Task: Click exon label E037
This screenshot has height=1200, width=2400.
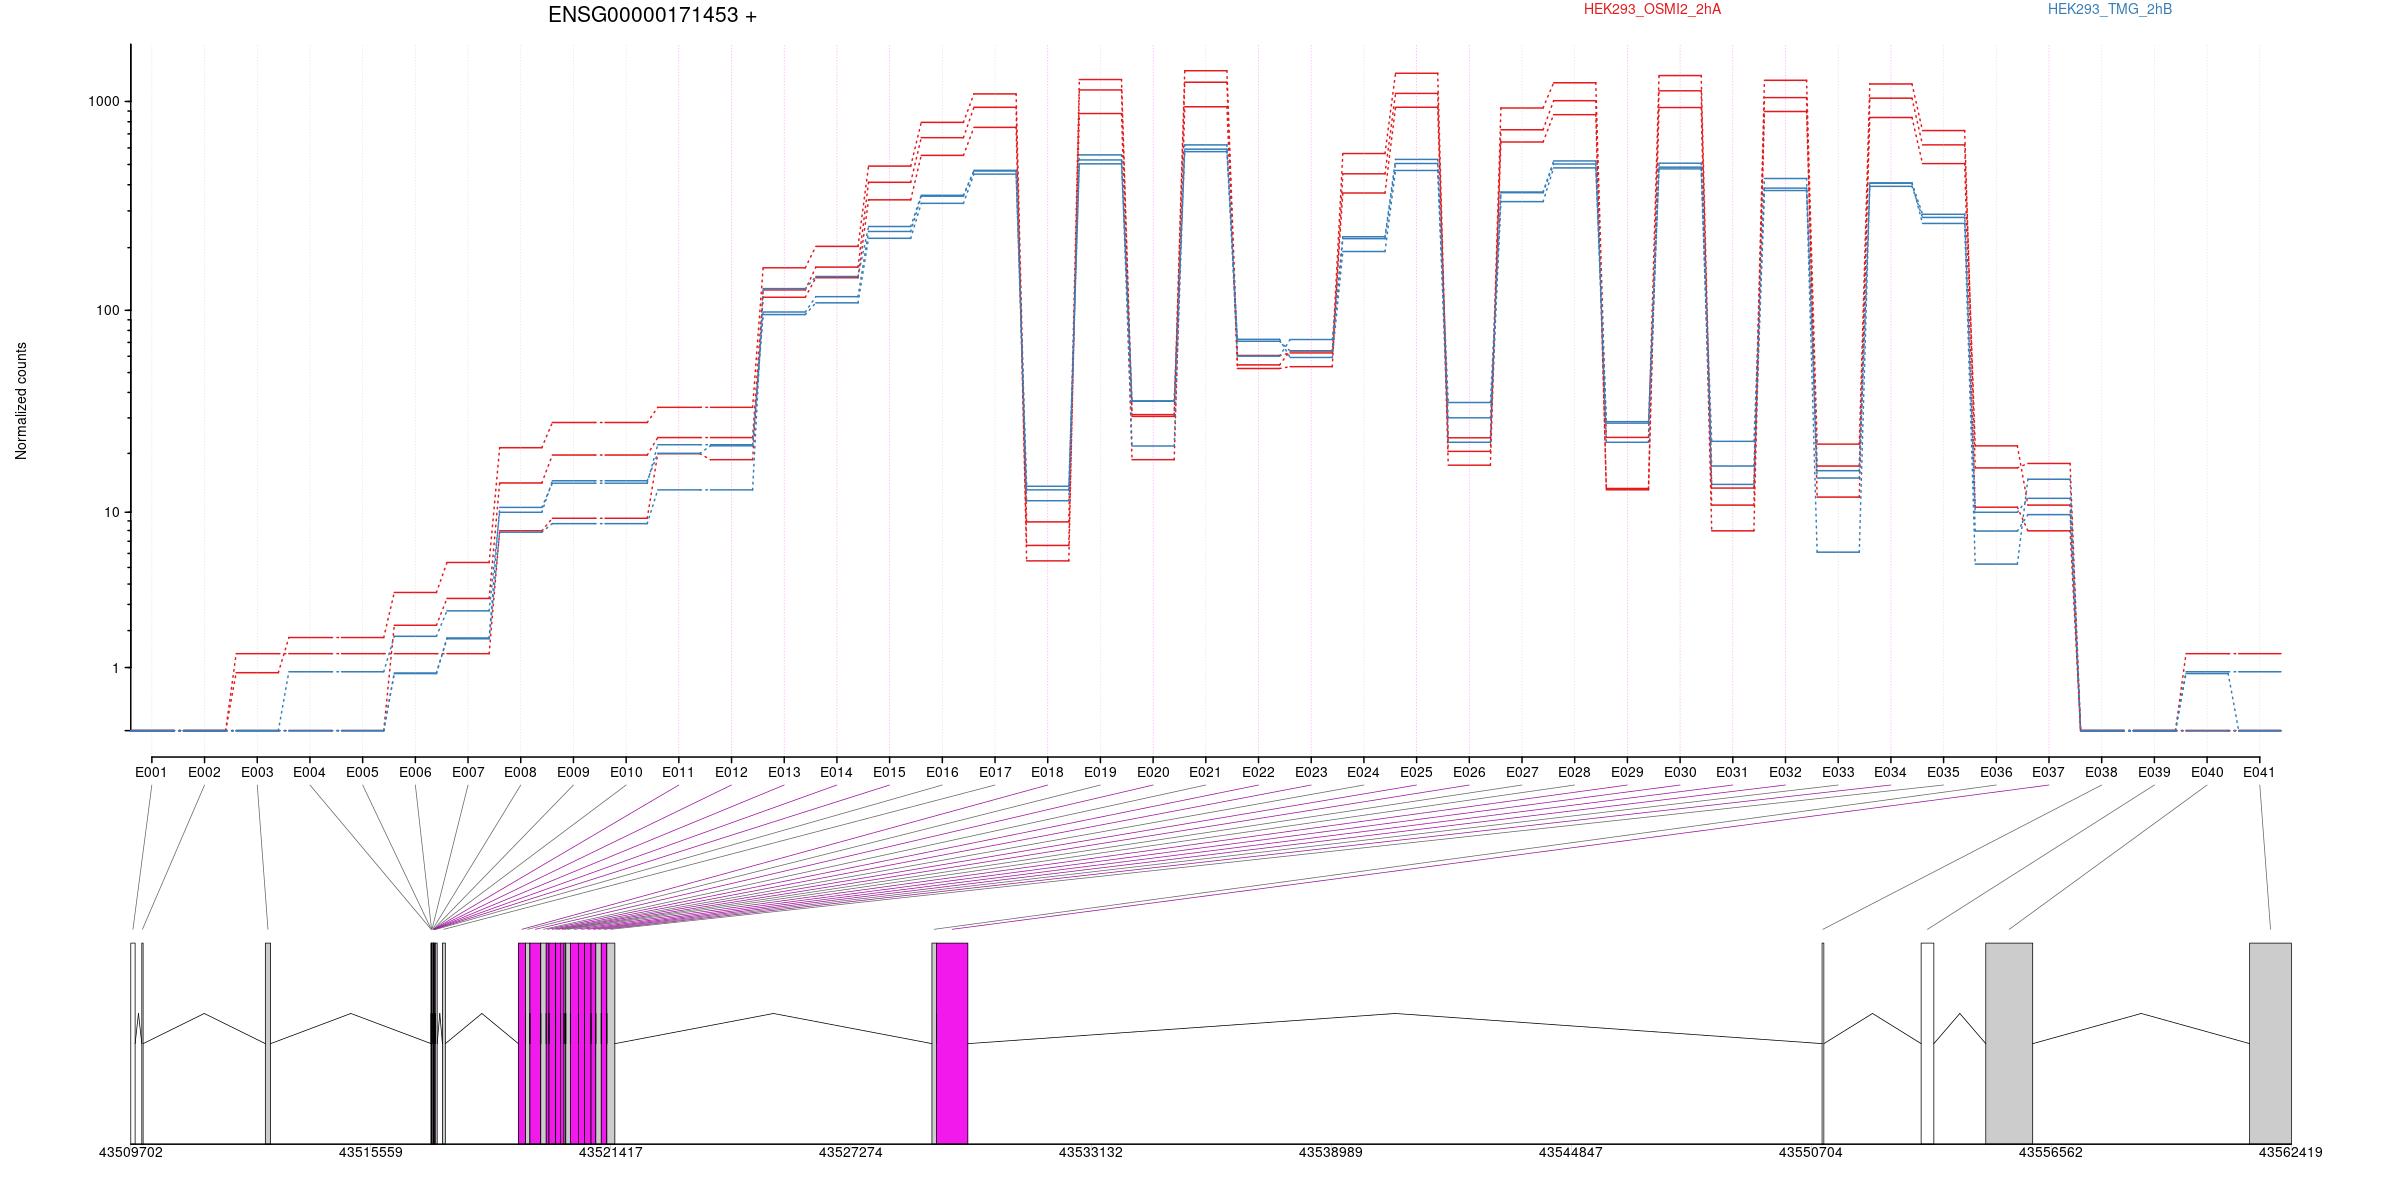Action: pos(2048,772)
